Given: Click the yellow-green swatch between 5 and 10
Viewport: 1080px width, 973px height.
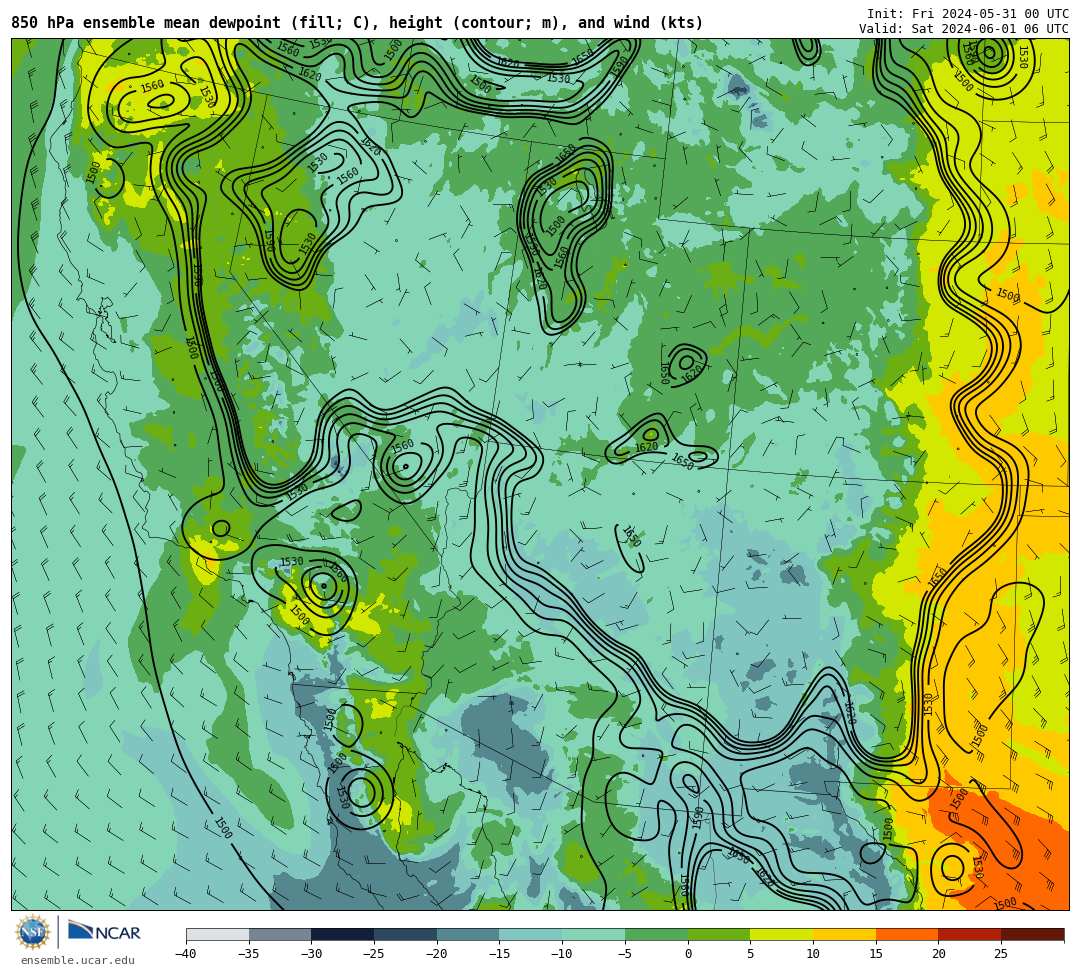Looking at the screenshot, I should 782,934.
